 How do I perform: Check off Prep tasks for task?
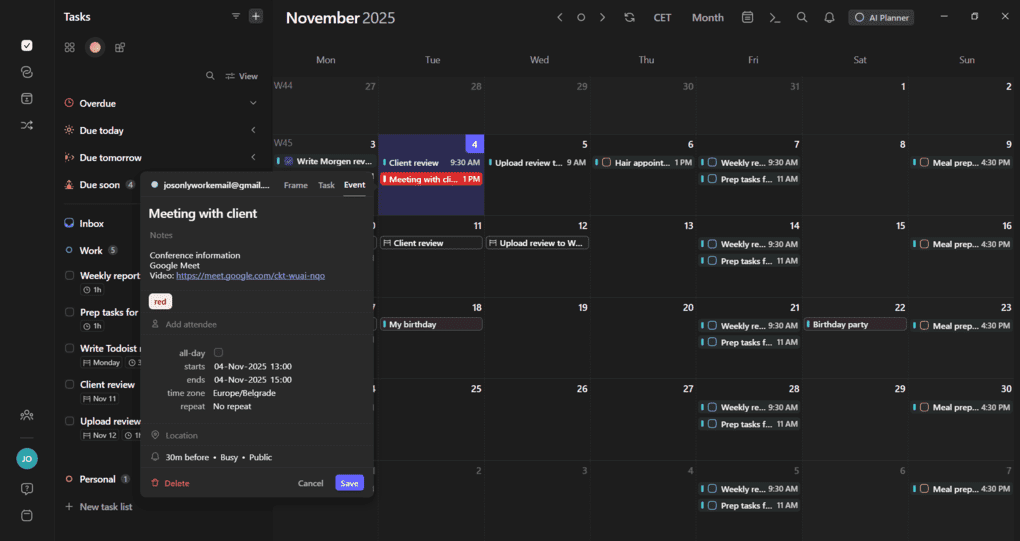(70, 312)
